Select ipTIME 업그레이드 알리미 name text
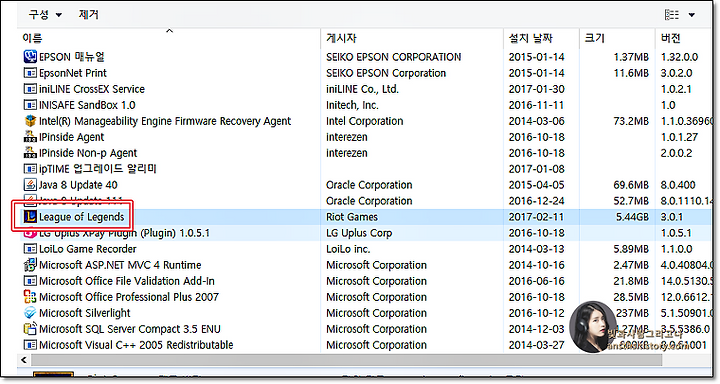The width and height of the screenshot is (720, 384). 98,169
